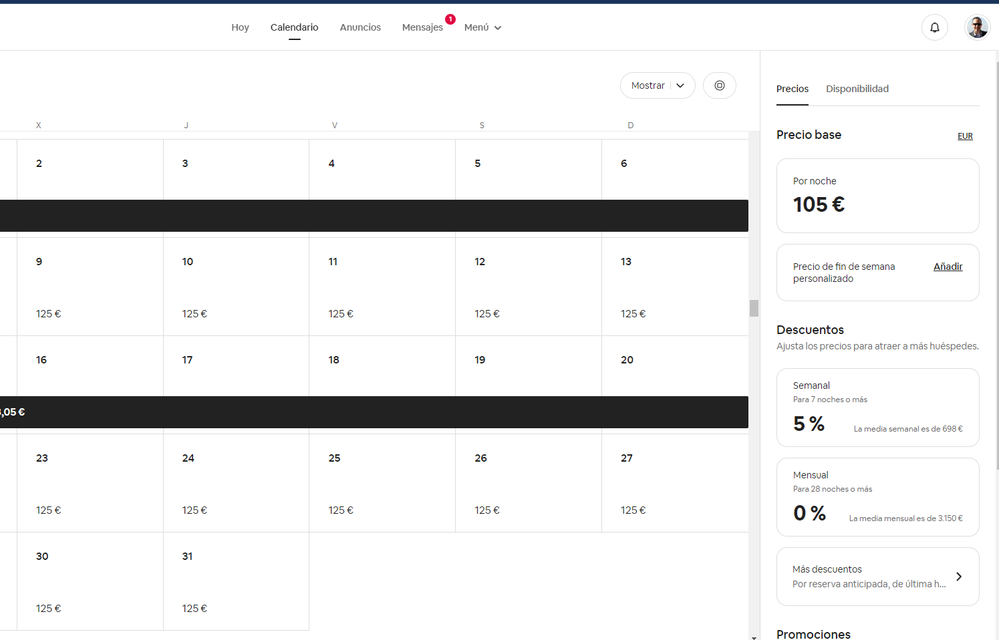Change currency via EUR link
This screenshot has height=640, width=999.
click(964, 136)
